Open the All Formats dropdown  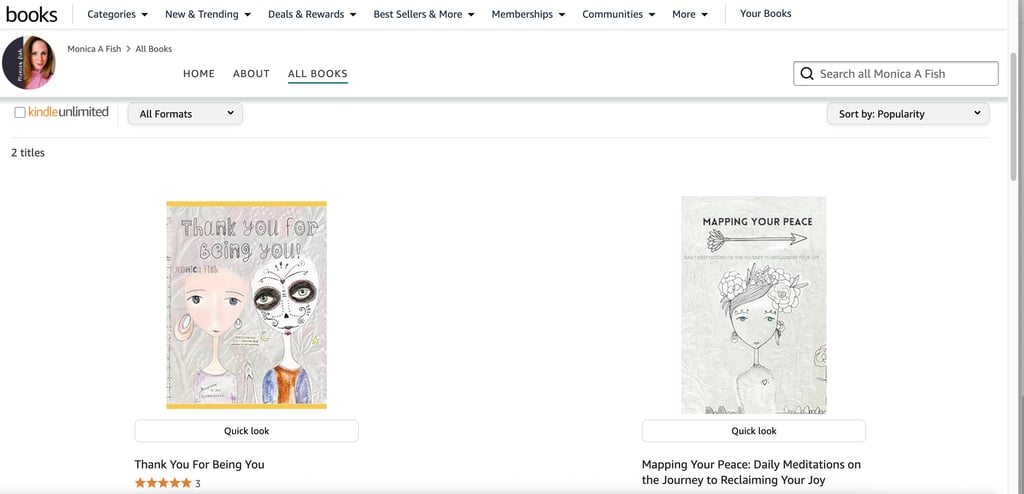click(185, 114)
